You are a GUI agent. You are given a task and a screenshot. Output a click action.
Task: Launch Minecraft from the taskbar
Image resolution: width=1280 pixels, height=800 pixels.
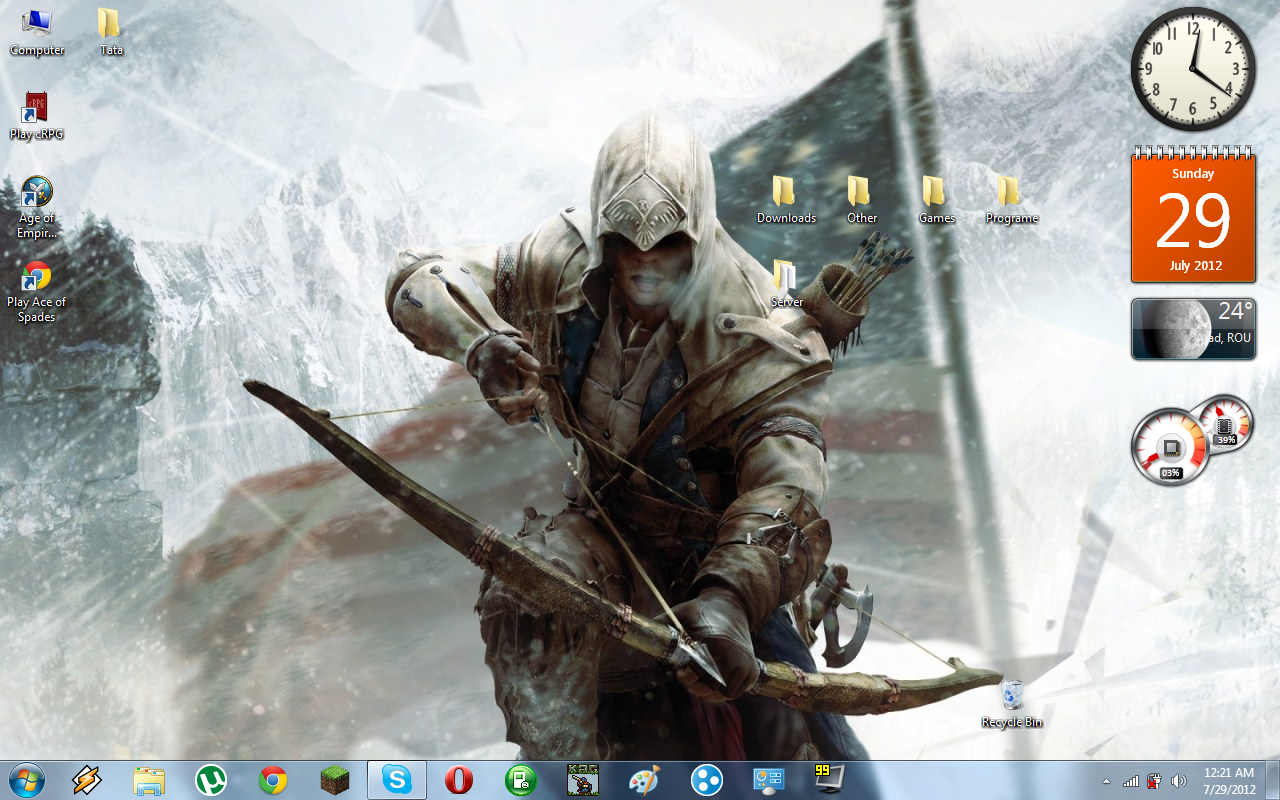pos(335,780)
